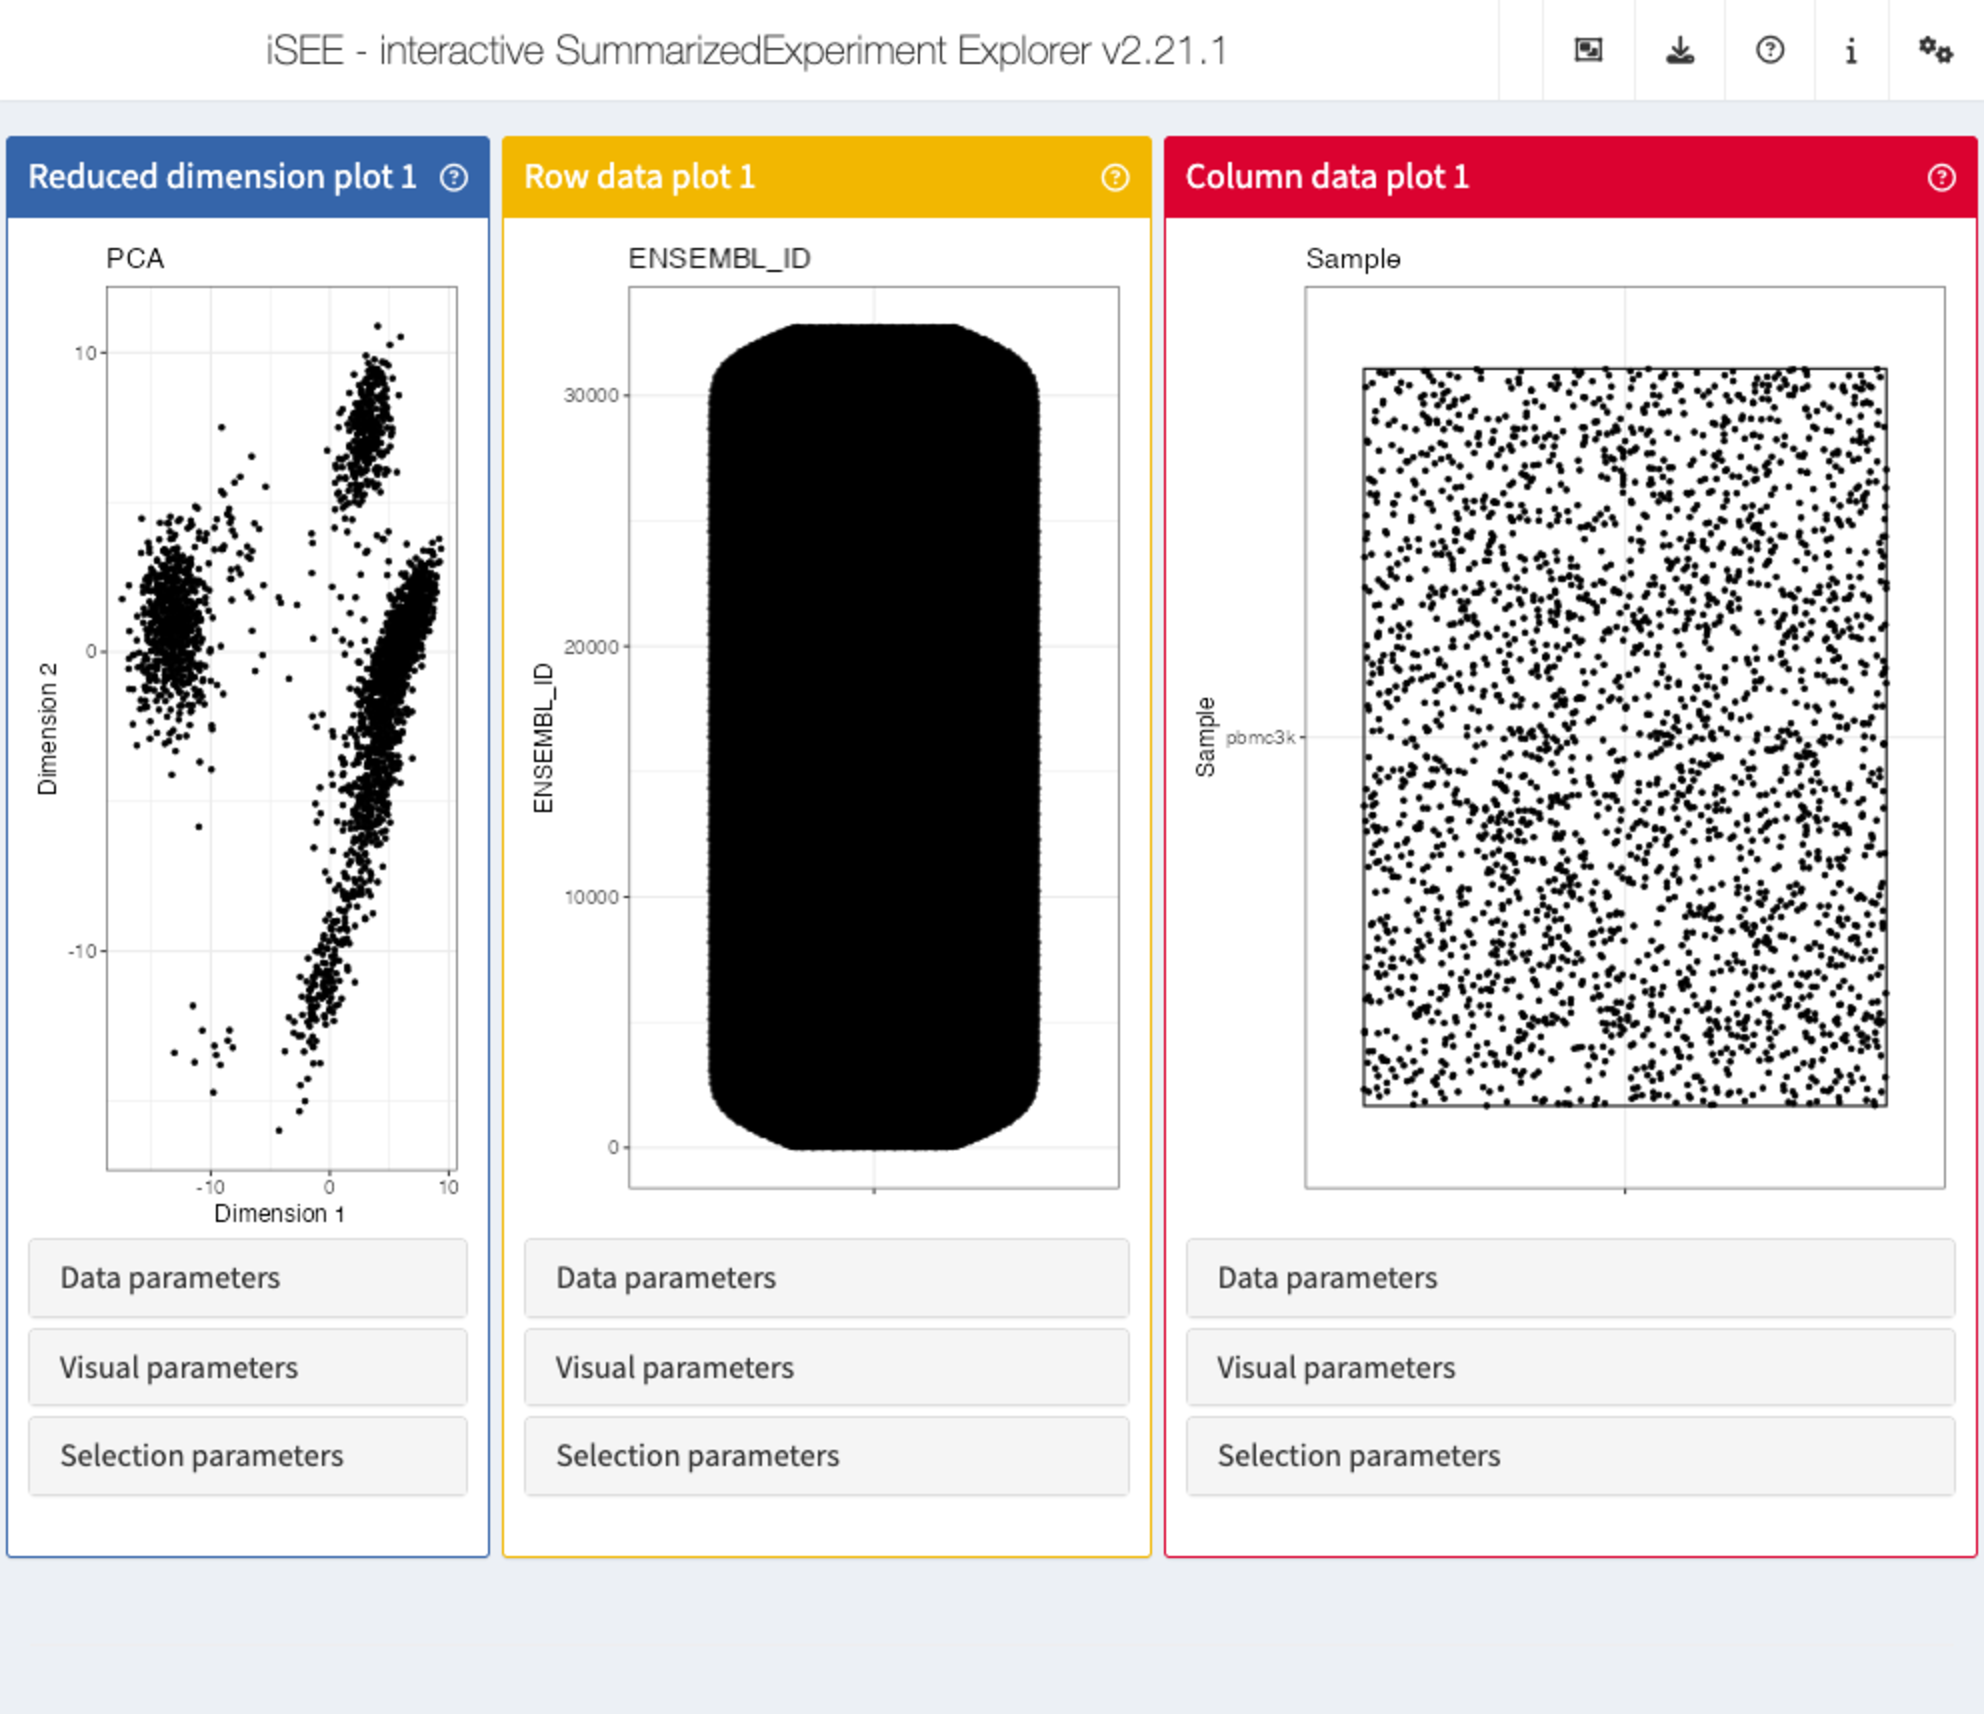Expand Visual parameters in Column data plot 1
The image size is (1984, 1714).
[1570, 1367]
